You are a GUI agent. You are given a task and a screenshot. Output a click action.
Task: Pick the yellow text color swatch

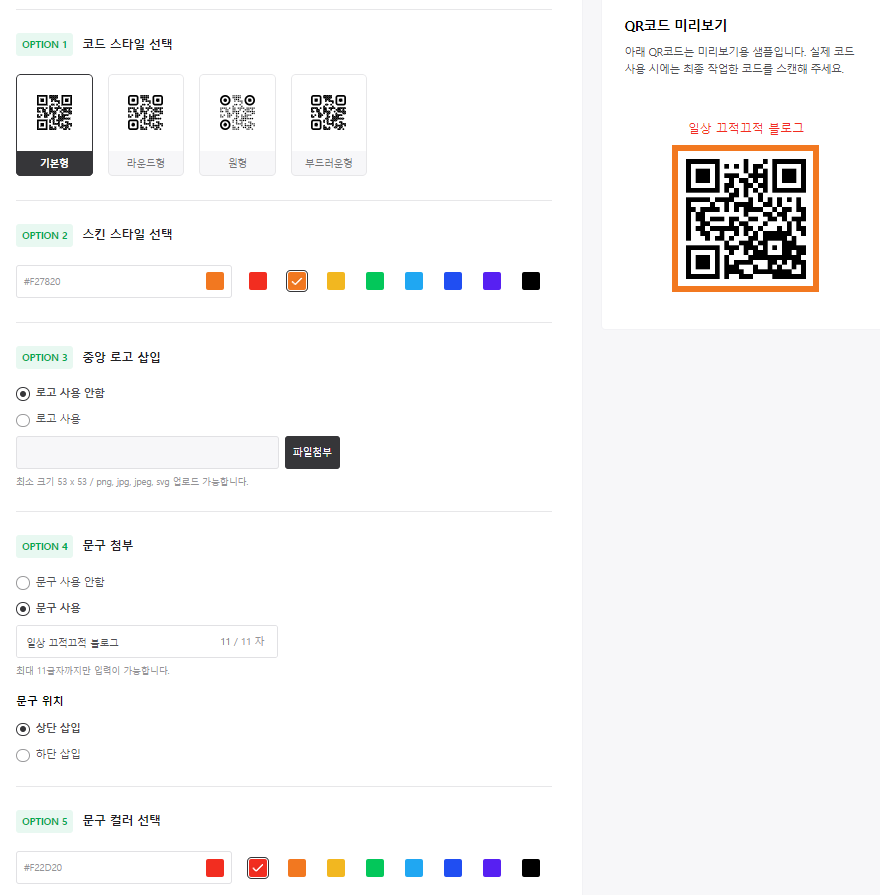click(336, 868)
